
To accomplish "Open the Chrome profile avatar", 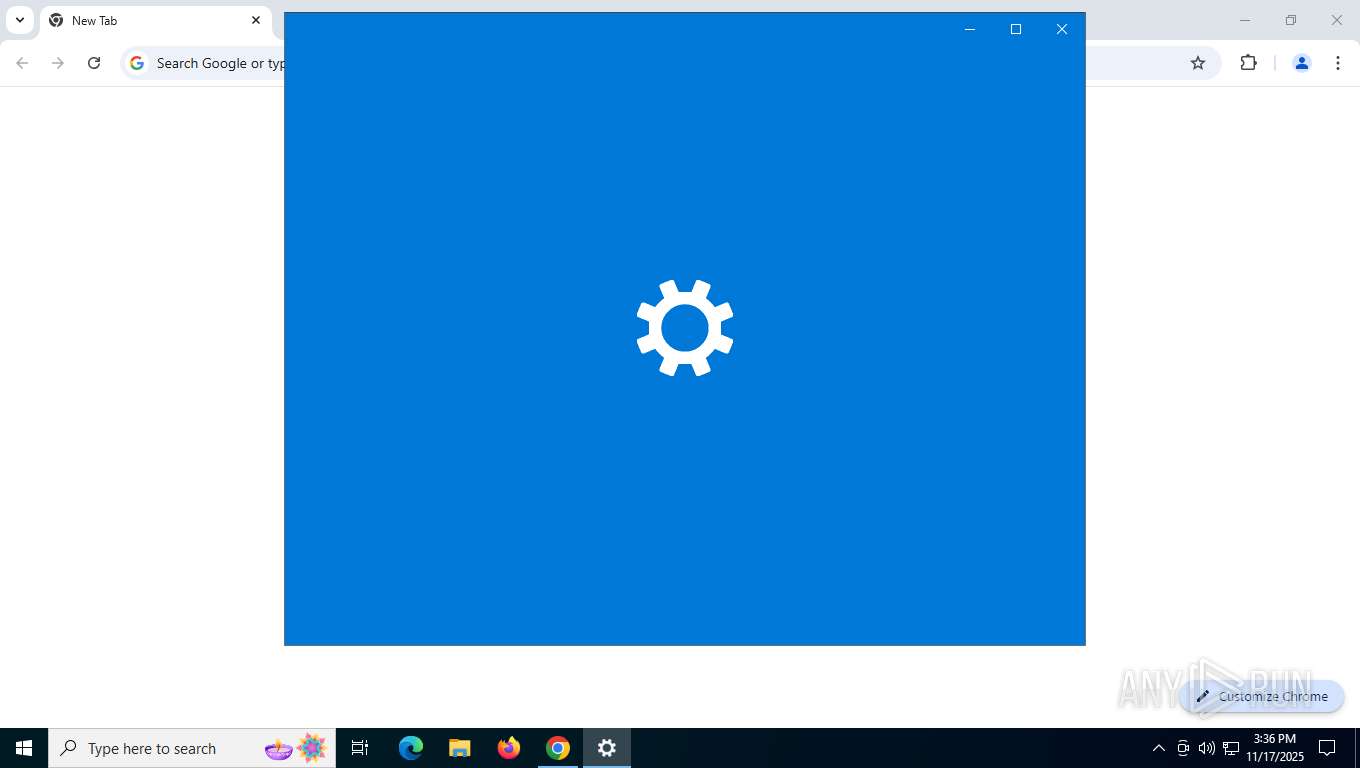I will [x=1302, y=63].
